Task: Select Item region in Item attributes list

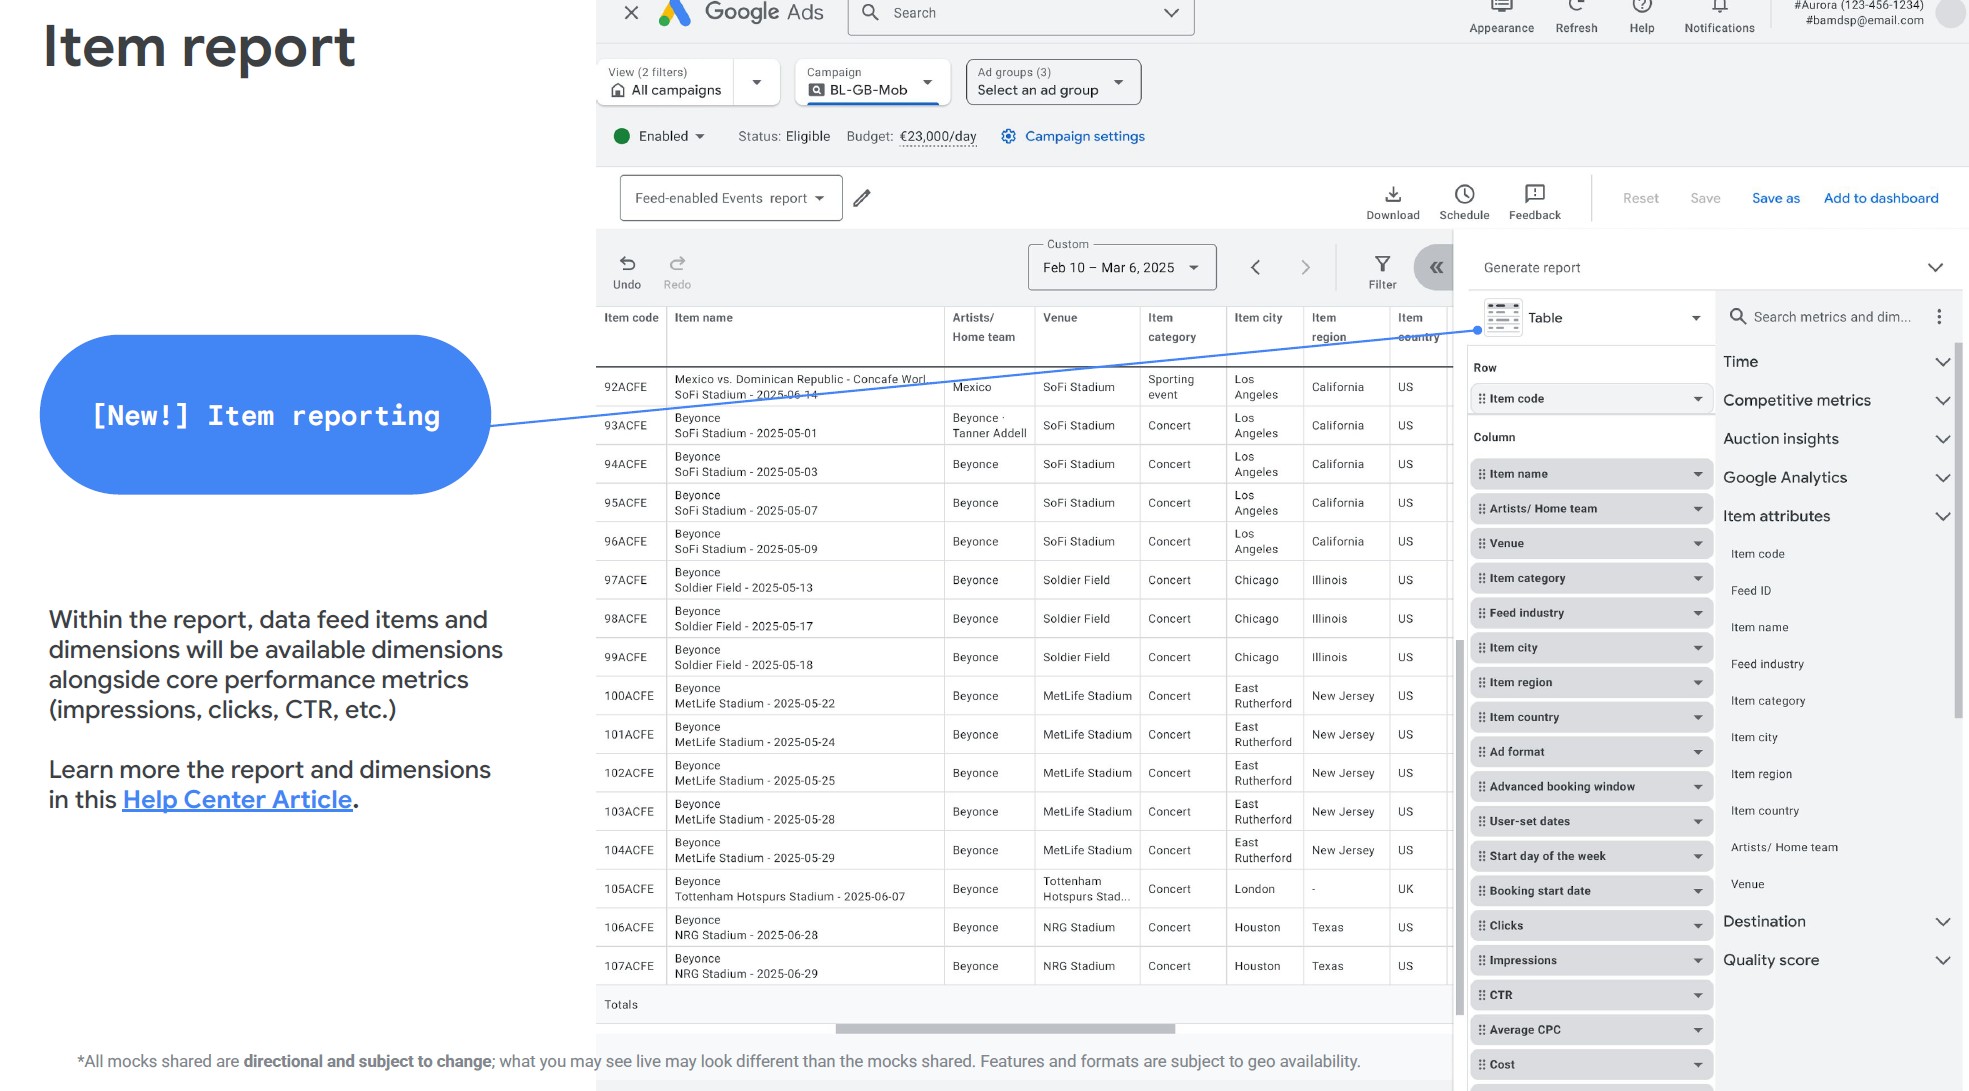Action: point(1761,774)
